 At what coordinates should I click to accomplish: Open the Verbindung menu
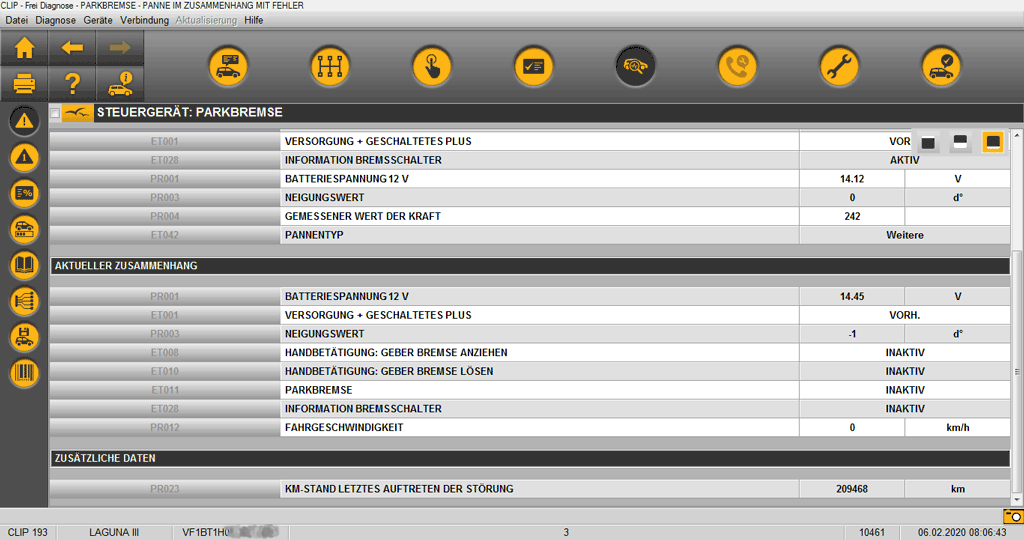point(144,20)
